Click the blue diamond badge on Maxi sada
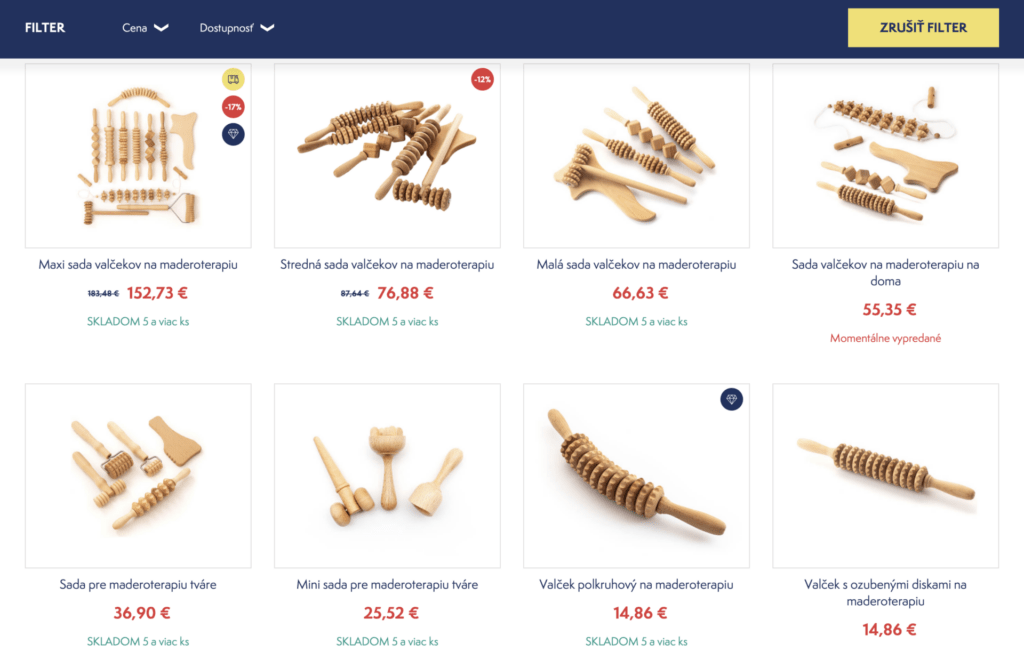The image size is (1024, 651). [233, 134]
